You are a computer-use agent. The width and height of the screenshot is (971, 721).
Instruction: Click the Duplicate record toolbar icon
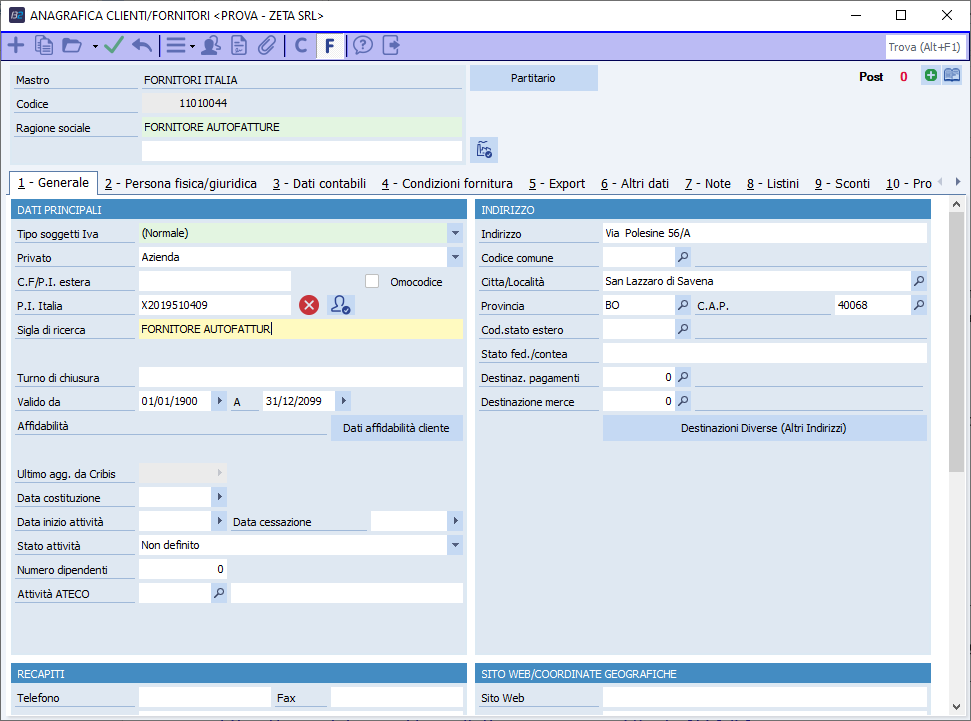(44, 45)
